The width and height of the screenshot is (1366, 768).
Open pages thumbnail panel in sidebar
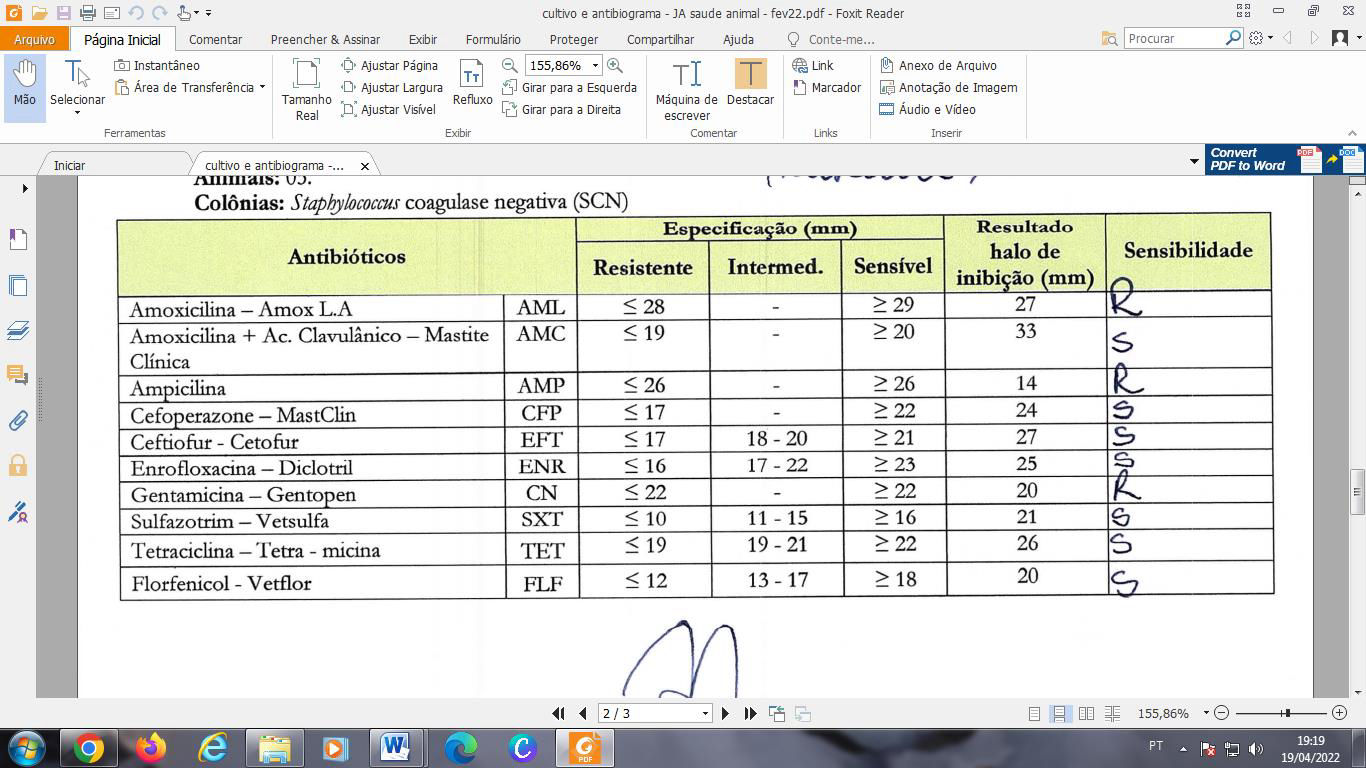(x=18, y=285)
